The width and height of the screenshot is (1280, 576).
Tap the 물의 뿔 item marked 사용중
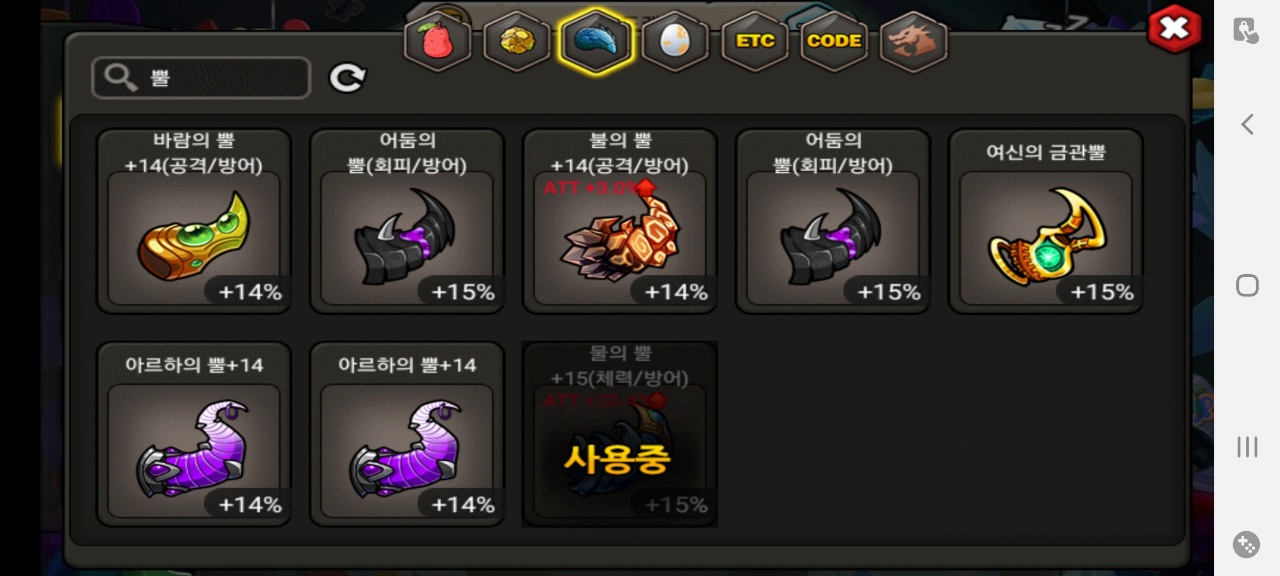tap(620, 434)
